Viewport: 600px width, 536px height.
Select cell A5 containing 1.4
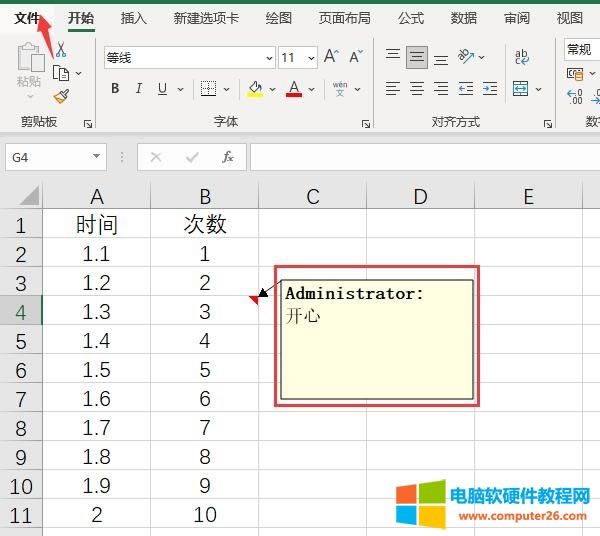click(x=96, y=341)
